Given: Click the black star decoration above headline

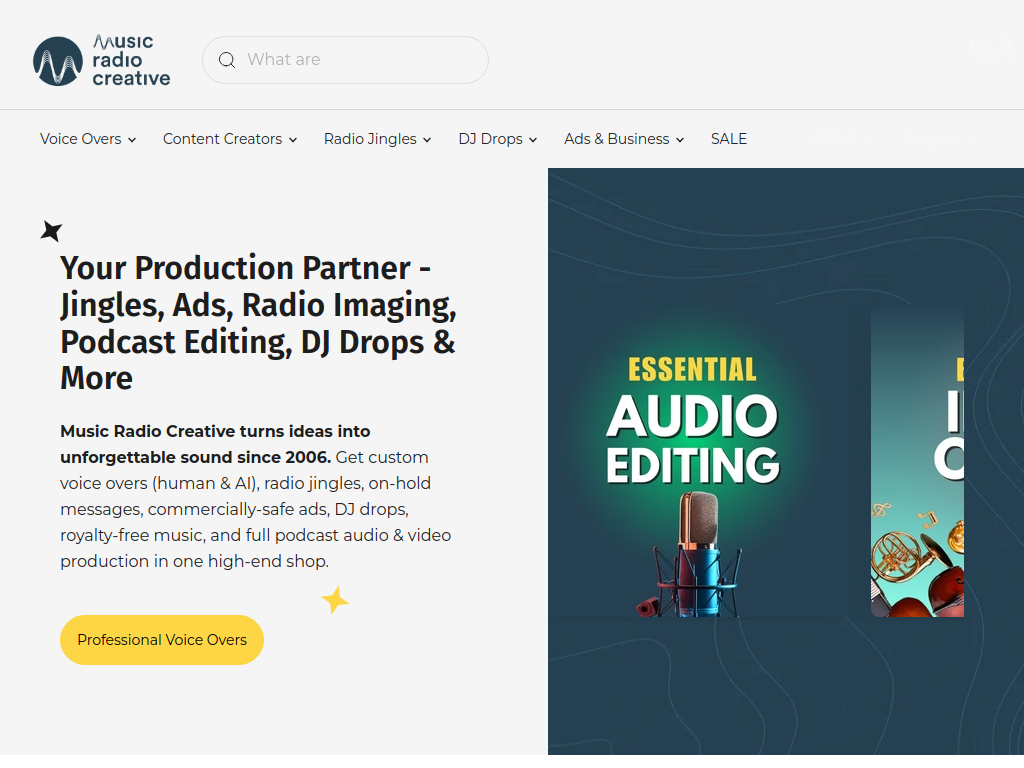Looking at the screenshot, I should pos(51,231).
